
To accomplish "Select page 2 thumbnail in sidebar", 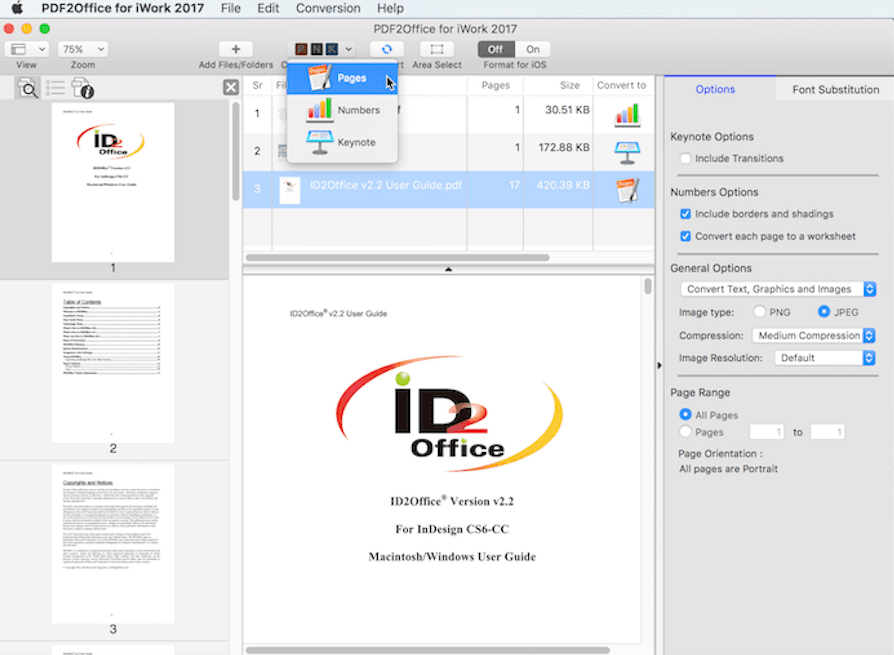I will (113, 361).
